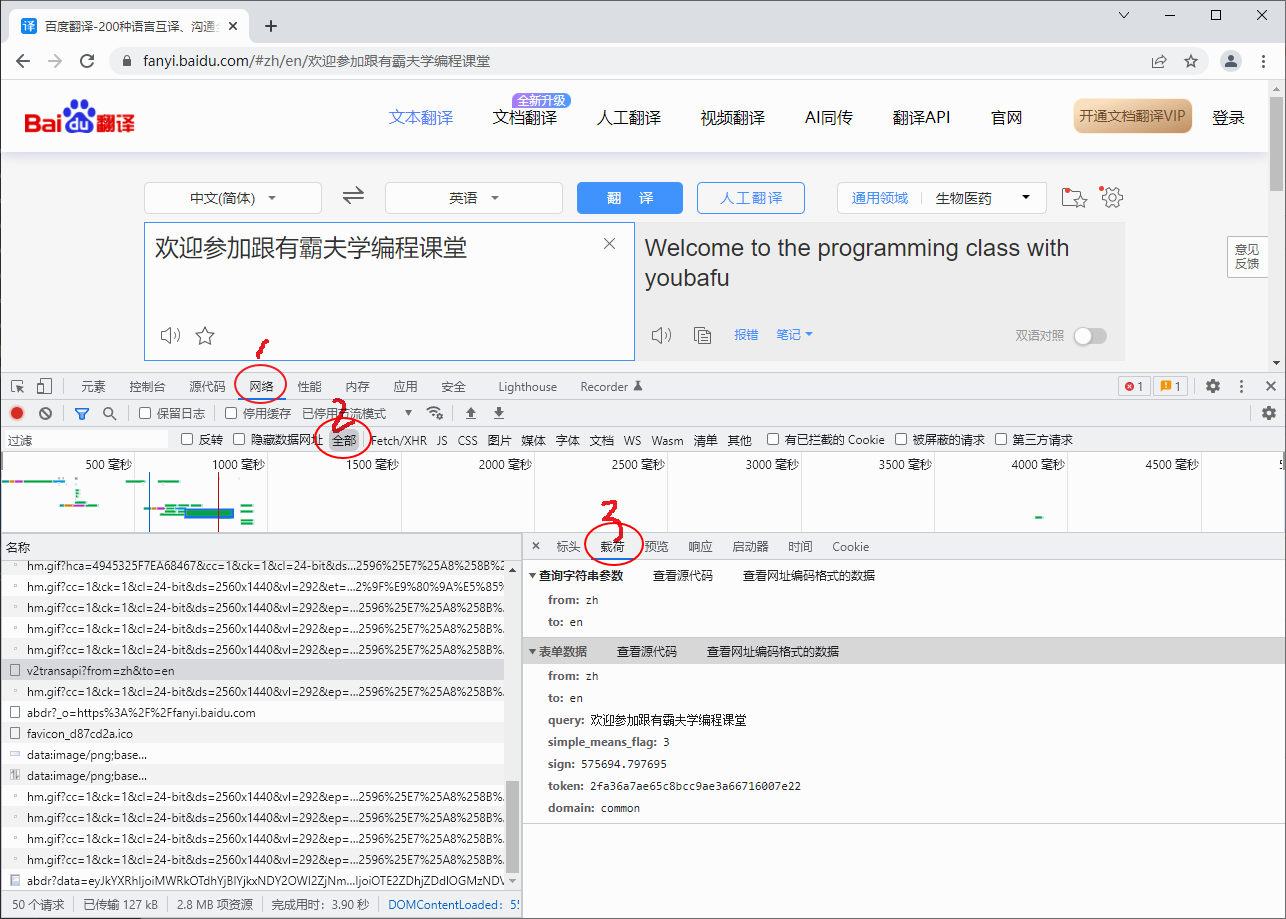The height and width of the screenshot is (919, 1286).
Task: Clear the source text with X
Action: click(x=609, y=244)
